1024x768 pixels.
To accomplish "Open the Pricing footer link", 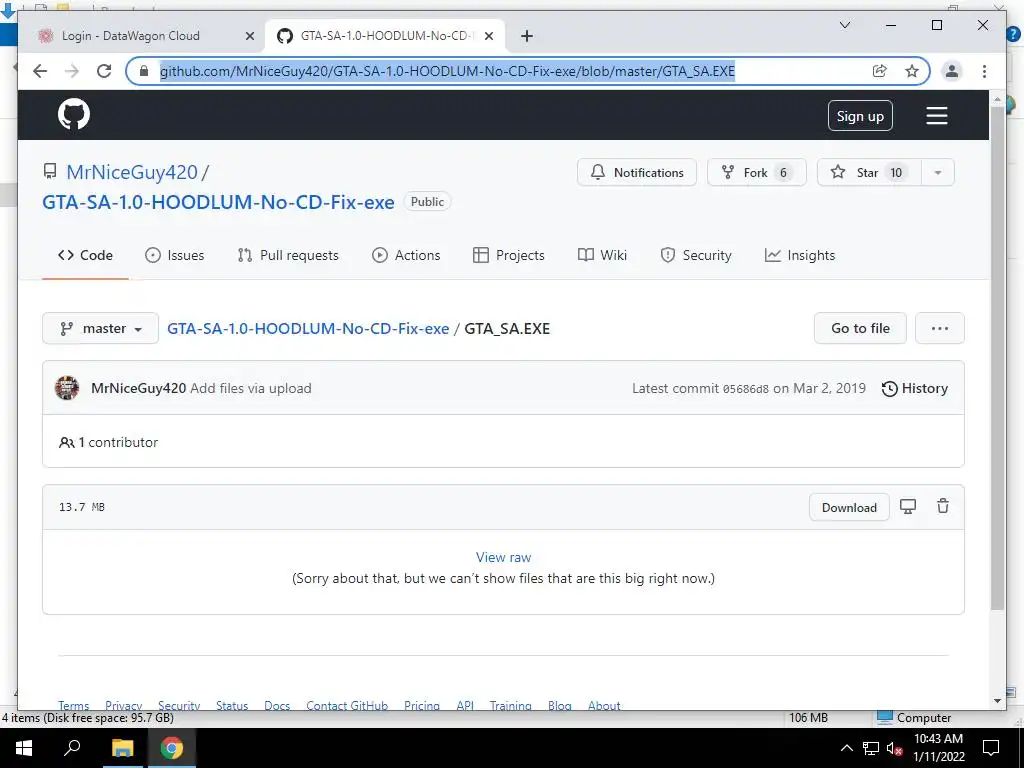I will click(422, 705).
